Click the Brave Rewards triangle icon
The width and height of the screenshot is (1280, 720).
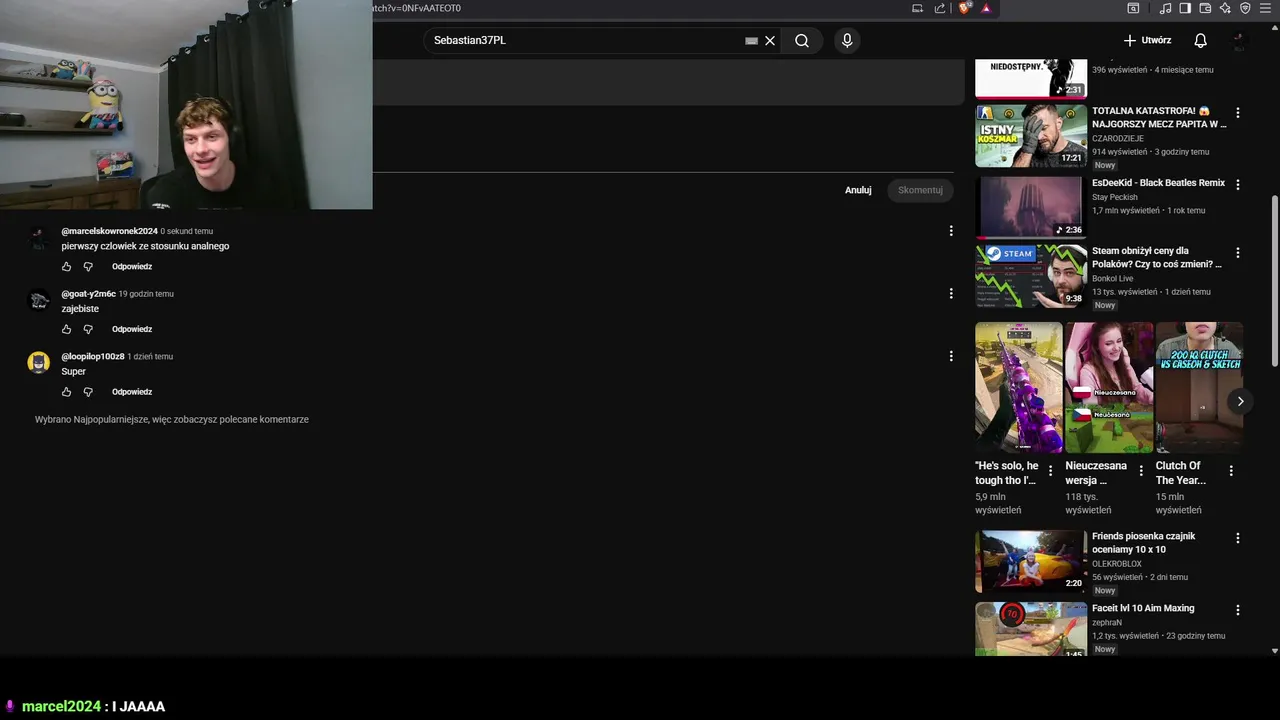pos(986,8)
